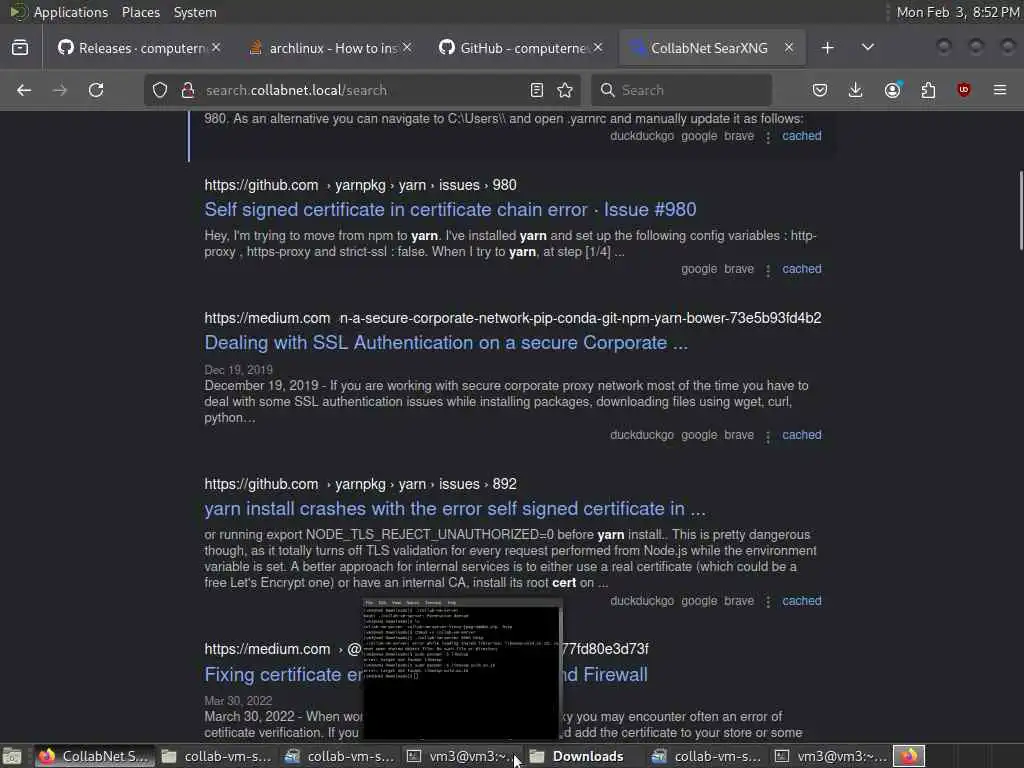Open the uBlock Origin extension icon

pyautogui.click(x=963, y=90)
